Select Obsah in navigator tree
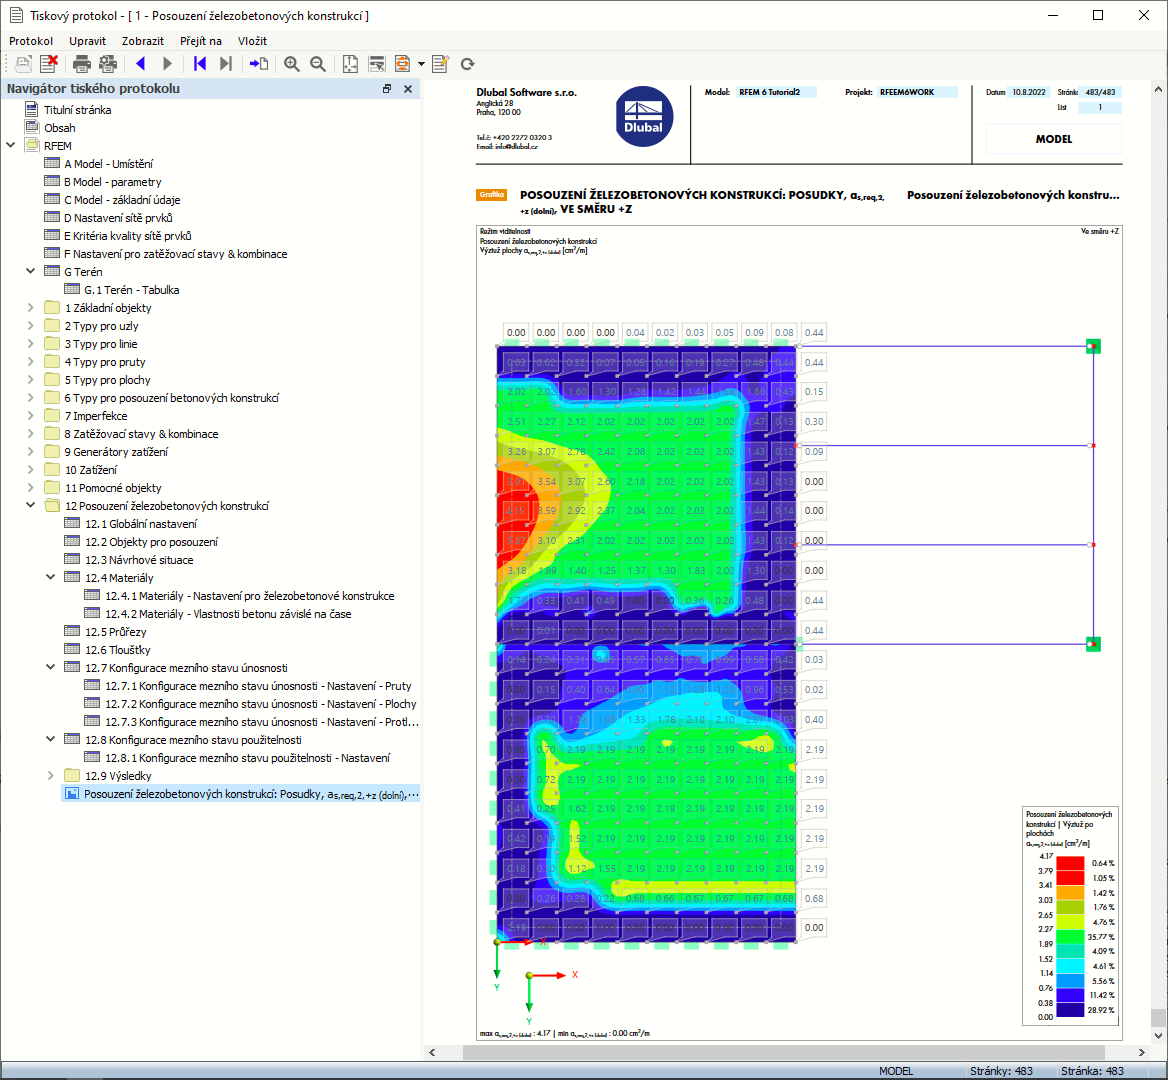 pos(60,127)
